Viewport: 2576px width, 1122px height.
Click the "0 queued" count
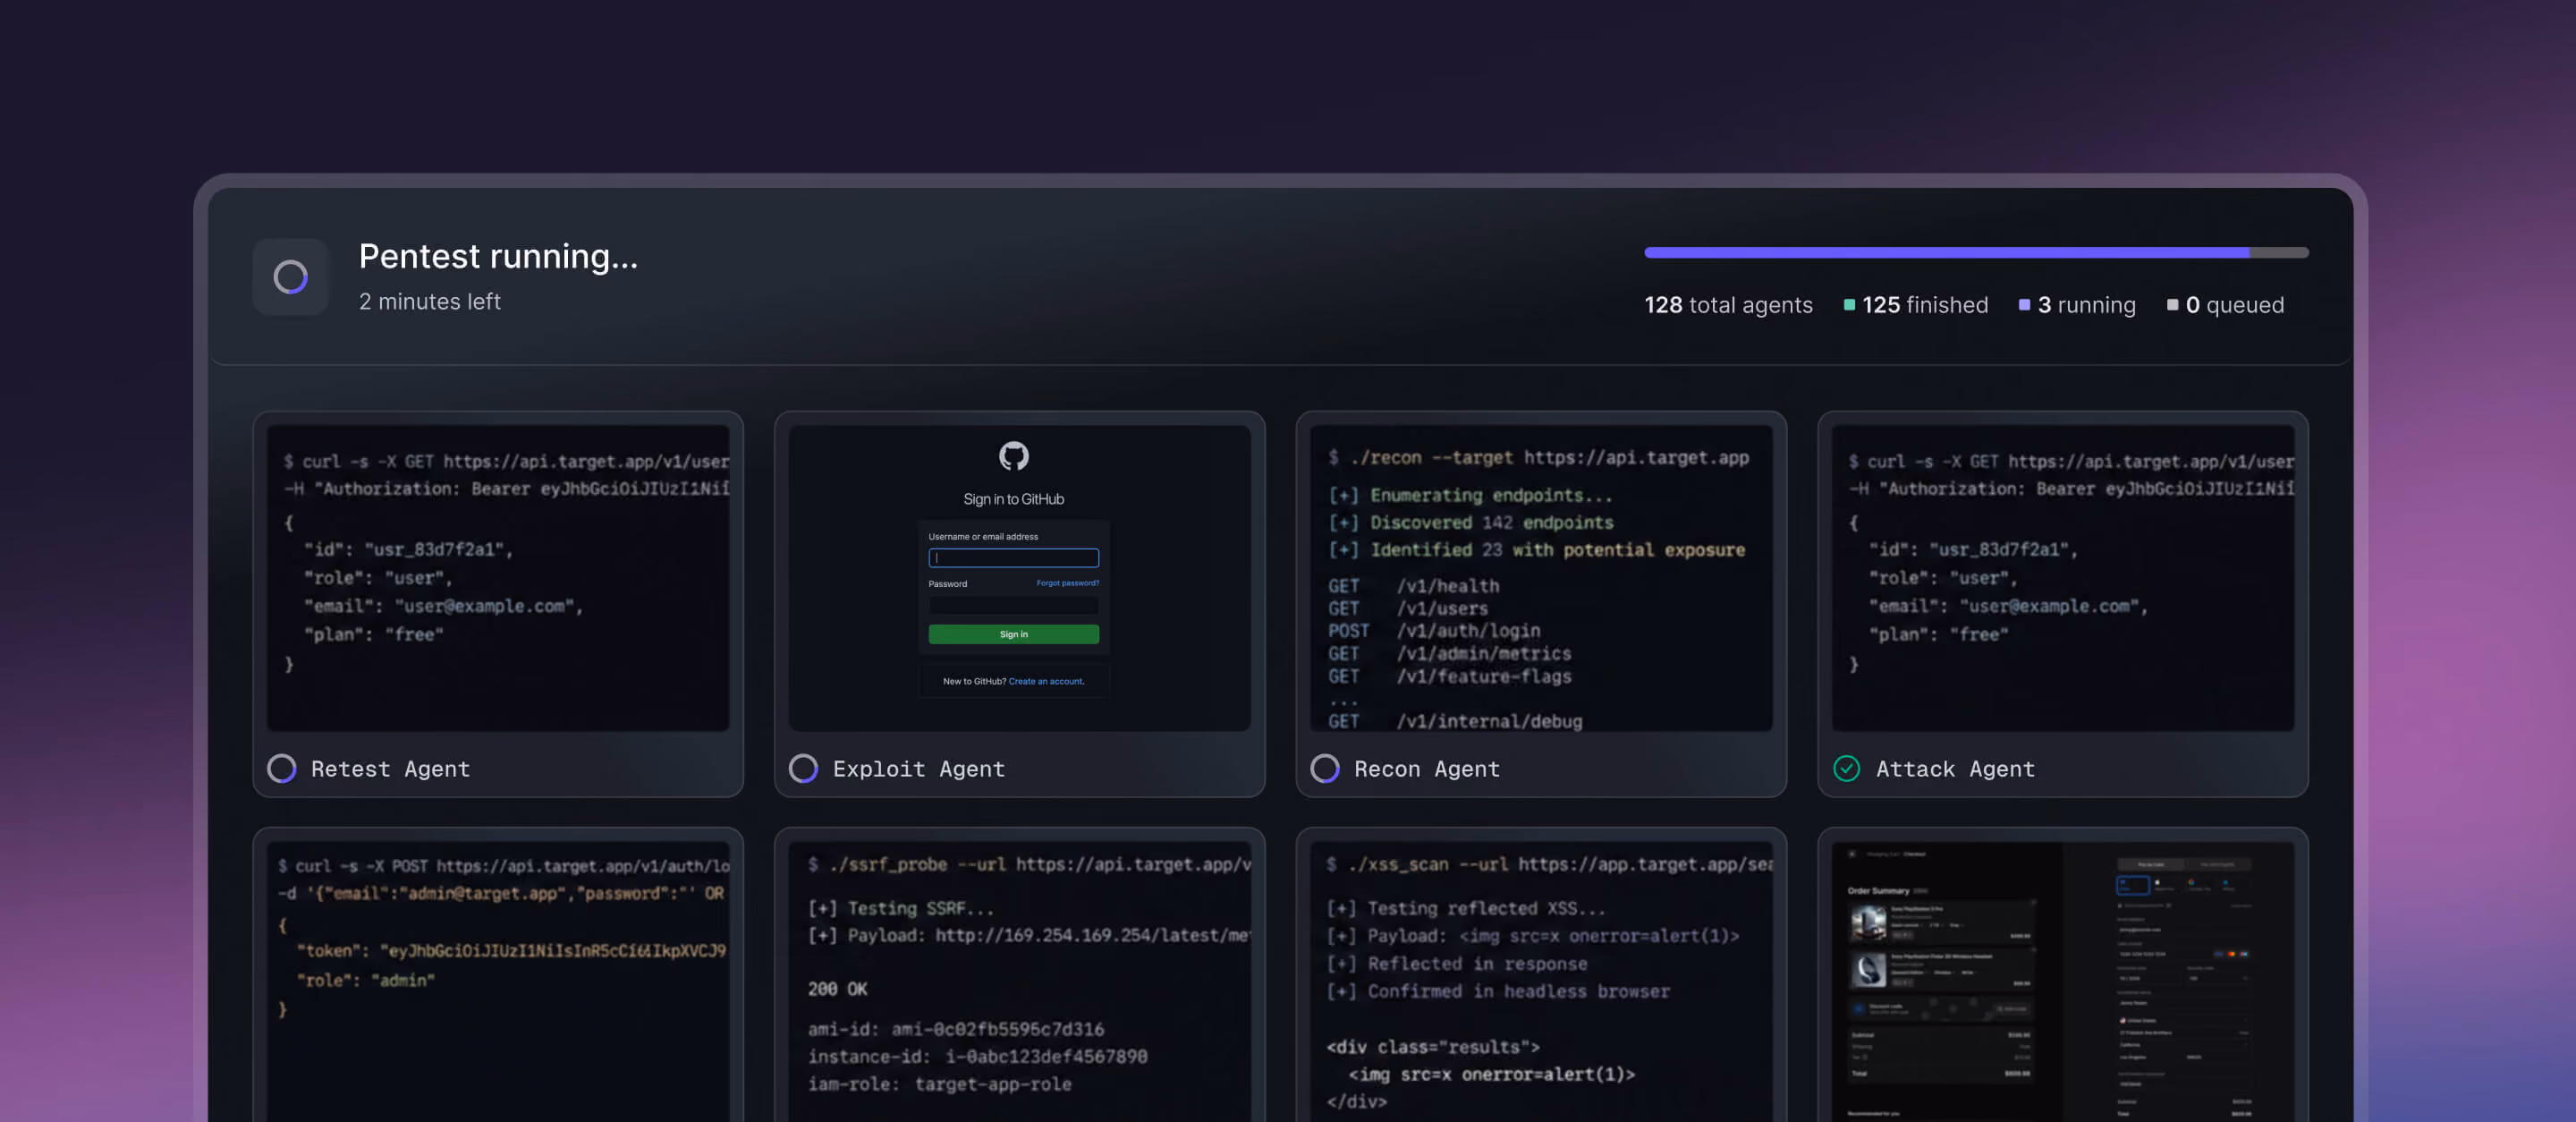click(2235, 305)
